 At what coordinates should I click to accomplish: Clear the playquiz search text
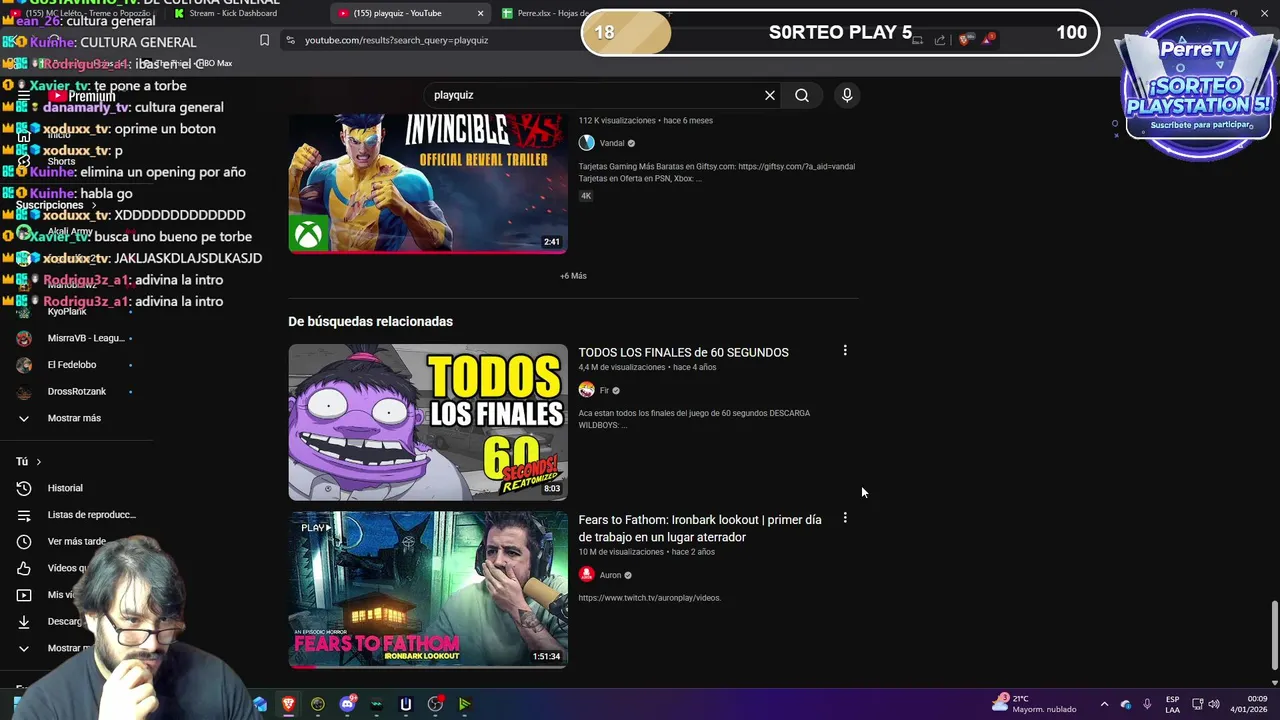pos(770,95)
